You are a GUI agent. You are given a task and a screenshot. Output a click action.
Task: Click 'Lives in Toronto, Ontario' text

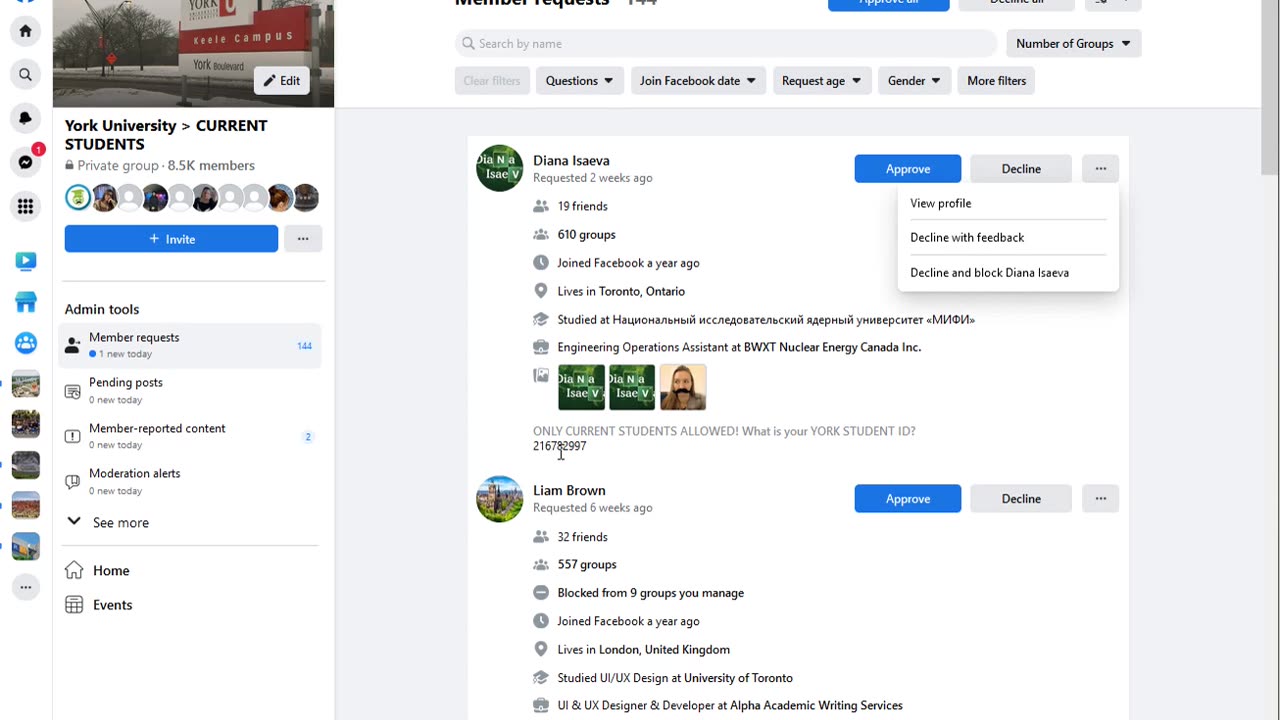point(621,292)
